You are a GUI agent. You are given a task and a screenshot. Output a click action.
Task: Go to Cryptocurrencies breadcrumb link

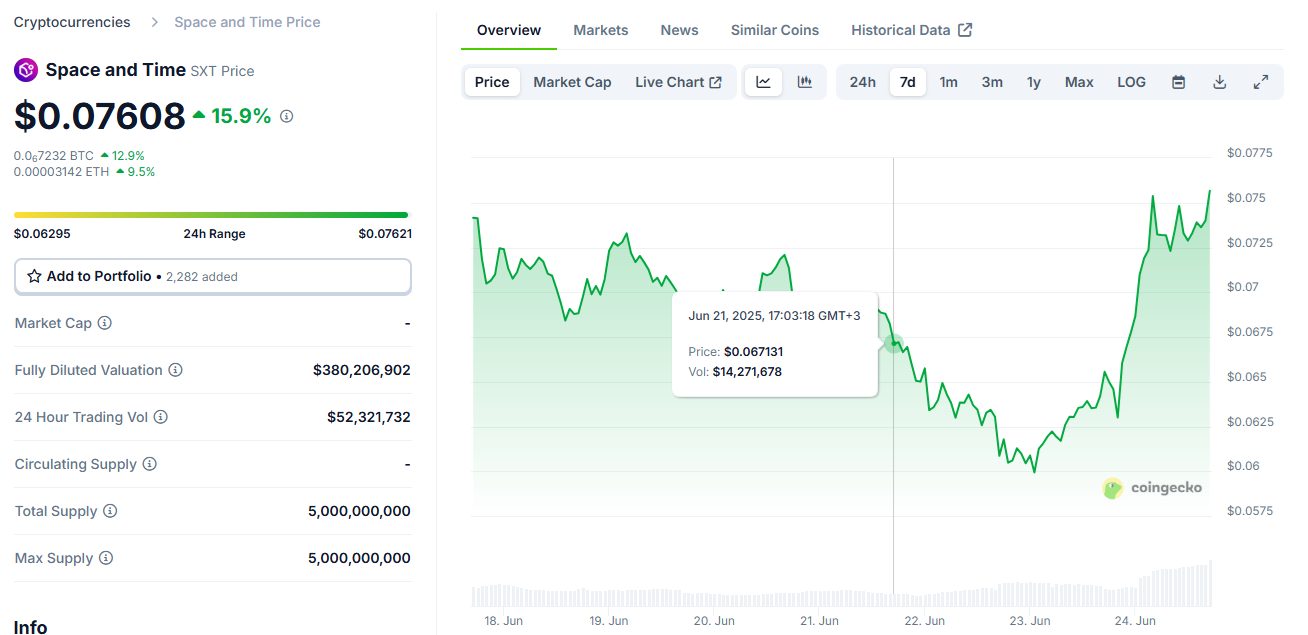(x=72, y=22)
